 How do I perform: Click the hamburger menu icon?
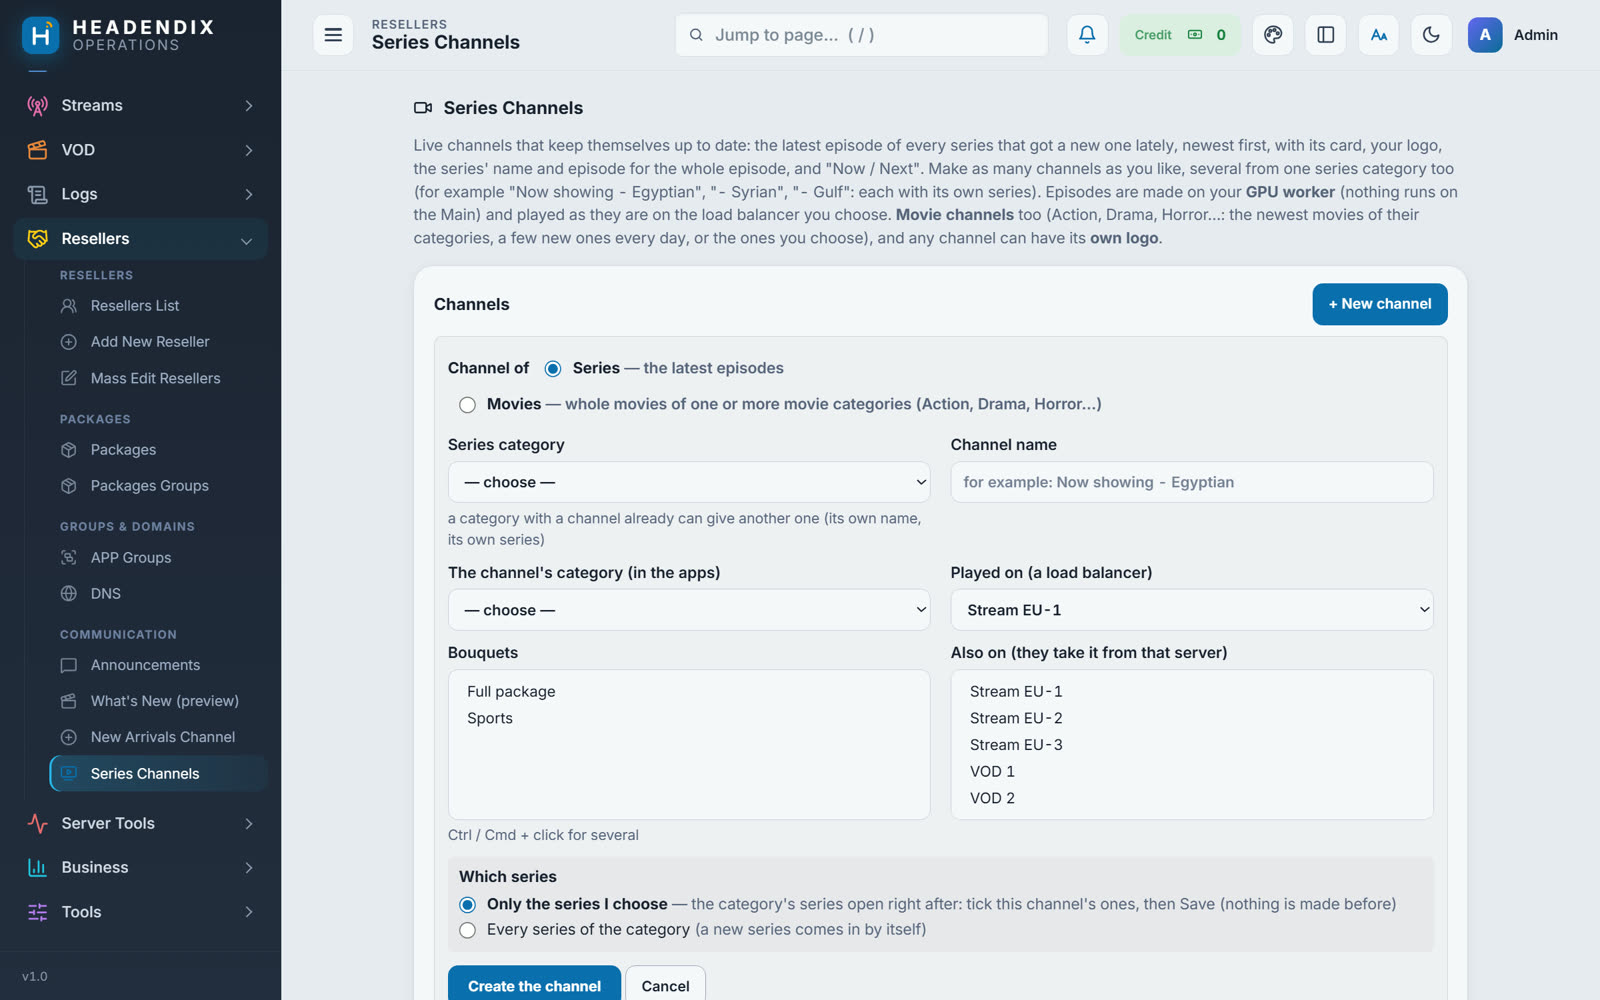[333, 35]
